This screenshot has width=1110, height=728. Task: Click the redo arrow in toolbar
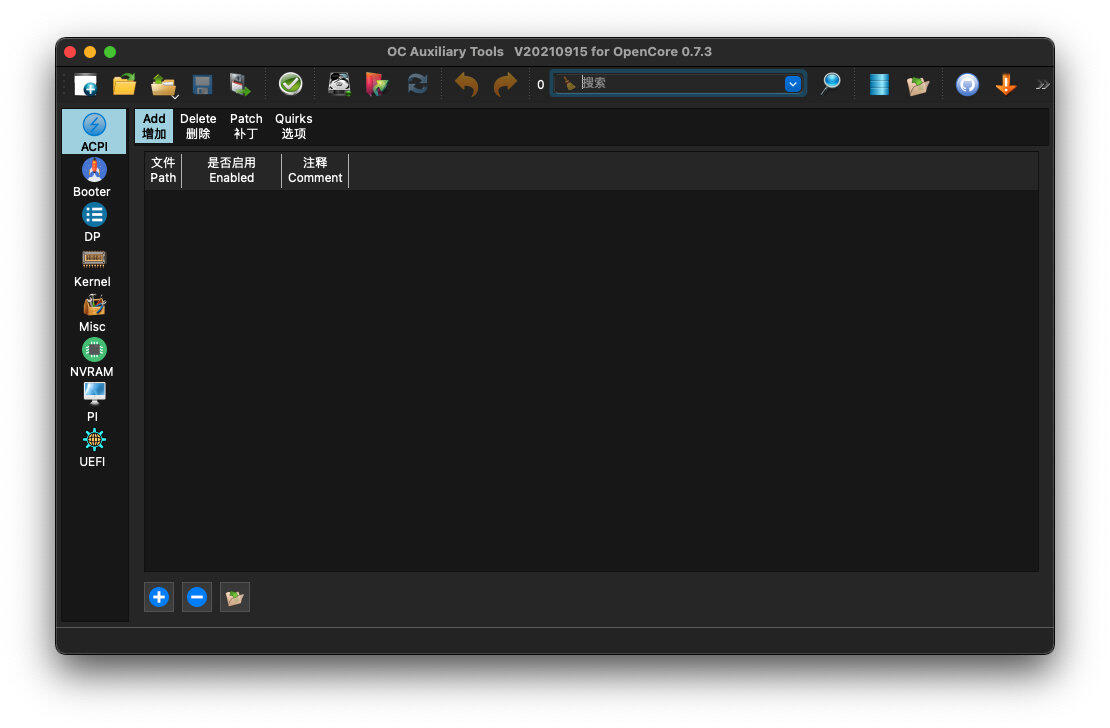click(505, 84)
